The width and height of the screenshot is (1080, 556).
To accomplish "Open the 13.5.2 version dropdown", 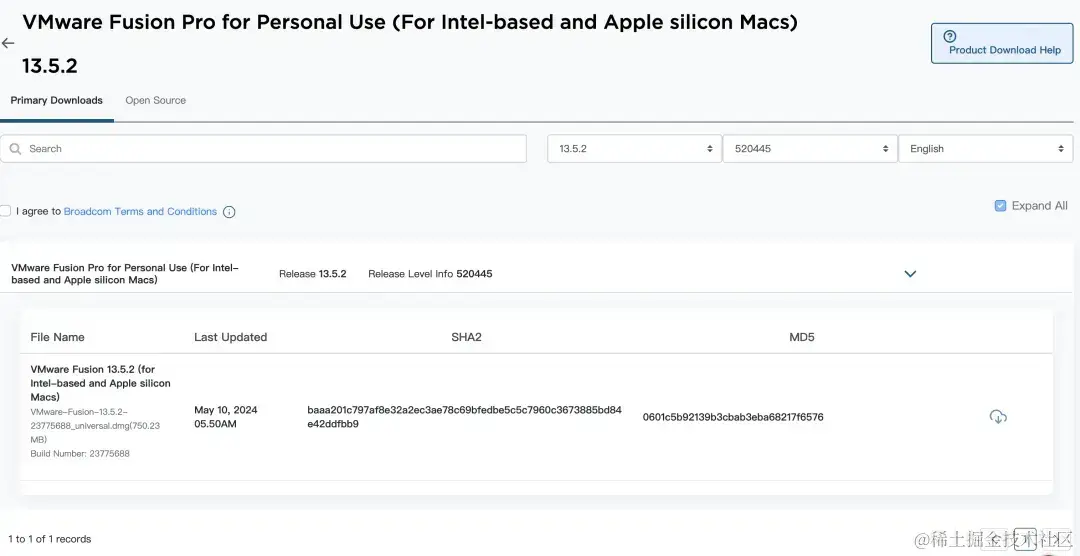I will tap(634, 149).
